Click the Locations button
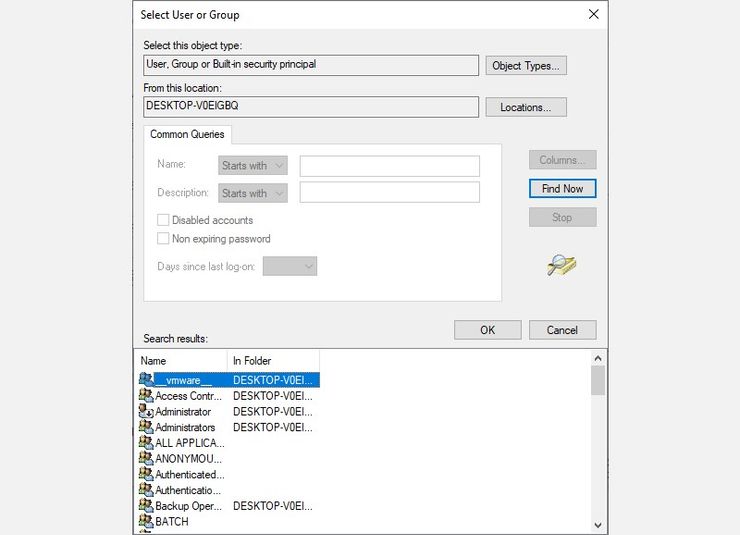The height and width of the screenshot is (535, 740). pos(526,107)
